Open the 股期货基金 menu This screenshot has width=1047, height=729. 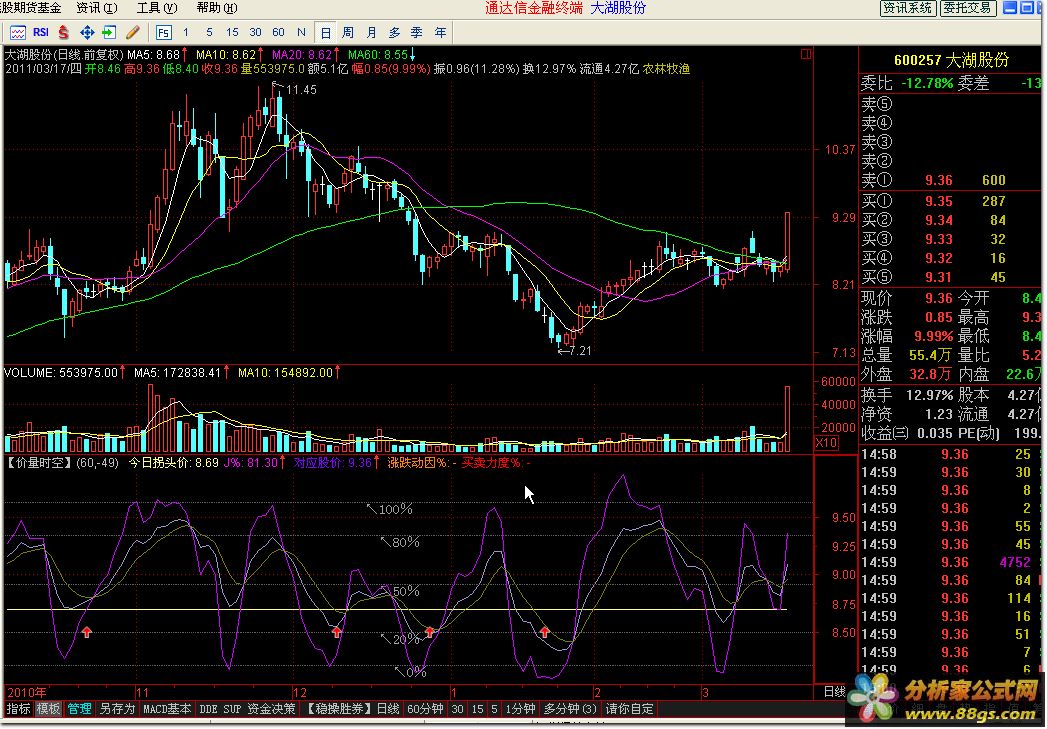pyautogui.click(x=30, y=8)
